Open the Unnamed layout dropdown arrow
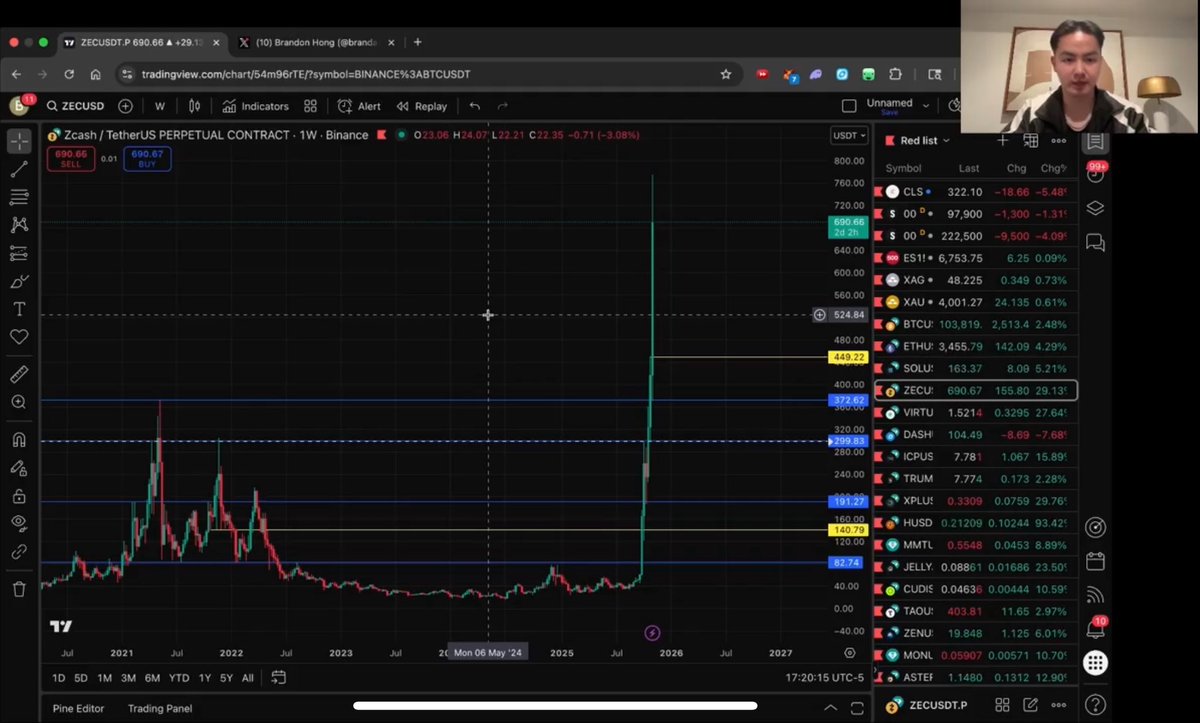 pyautogui.click(x=926, y=105)
